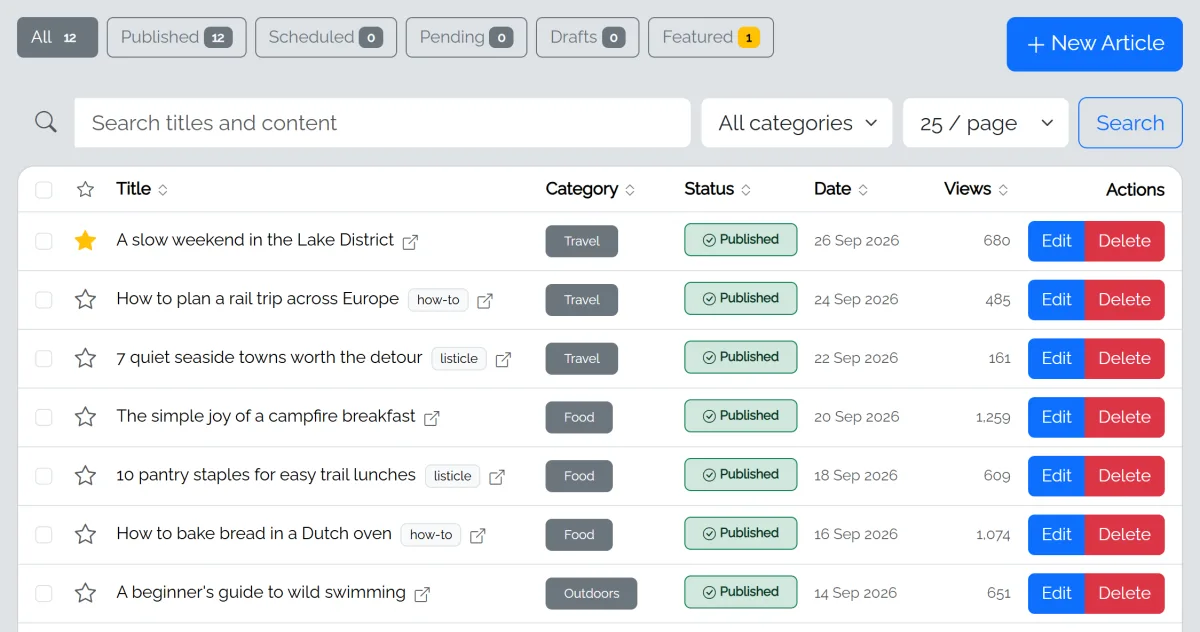Open Dutch oven bread external link icon
Viewport: 1200px width, 632px height.
(x=478, y=536)
